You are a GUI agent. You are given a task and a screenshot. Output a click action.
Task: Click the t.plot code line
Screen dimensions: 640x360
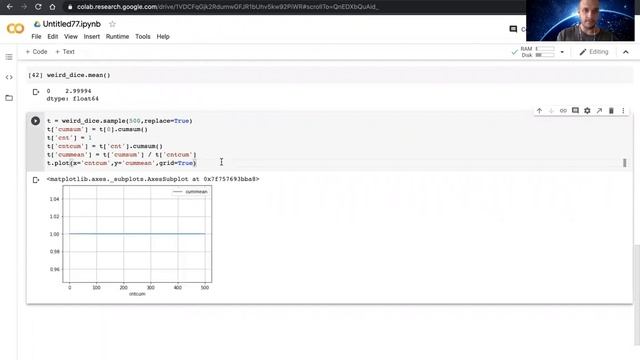122,163
